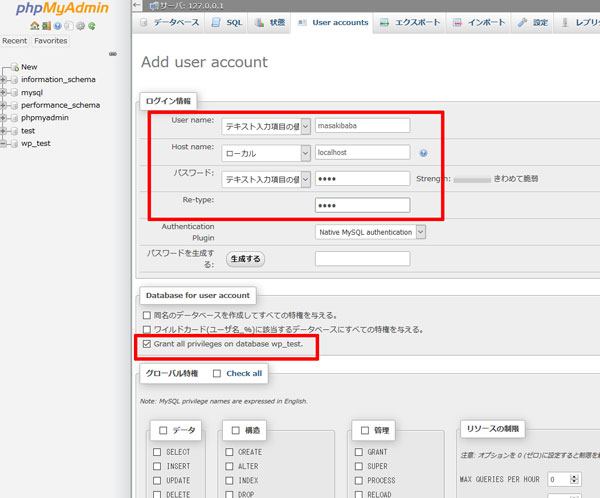600x498 pixels.
Task: Check 'create database with same name' option
Action: pos(147,315)
